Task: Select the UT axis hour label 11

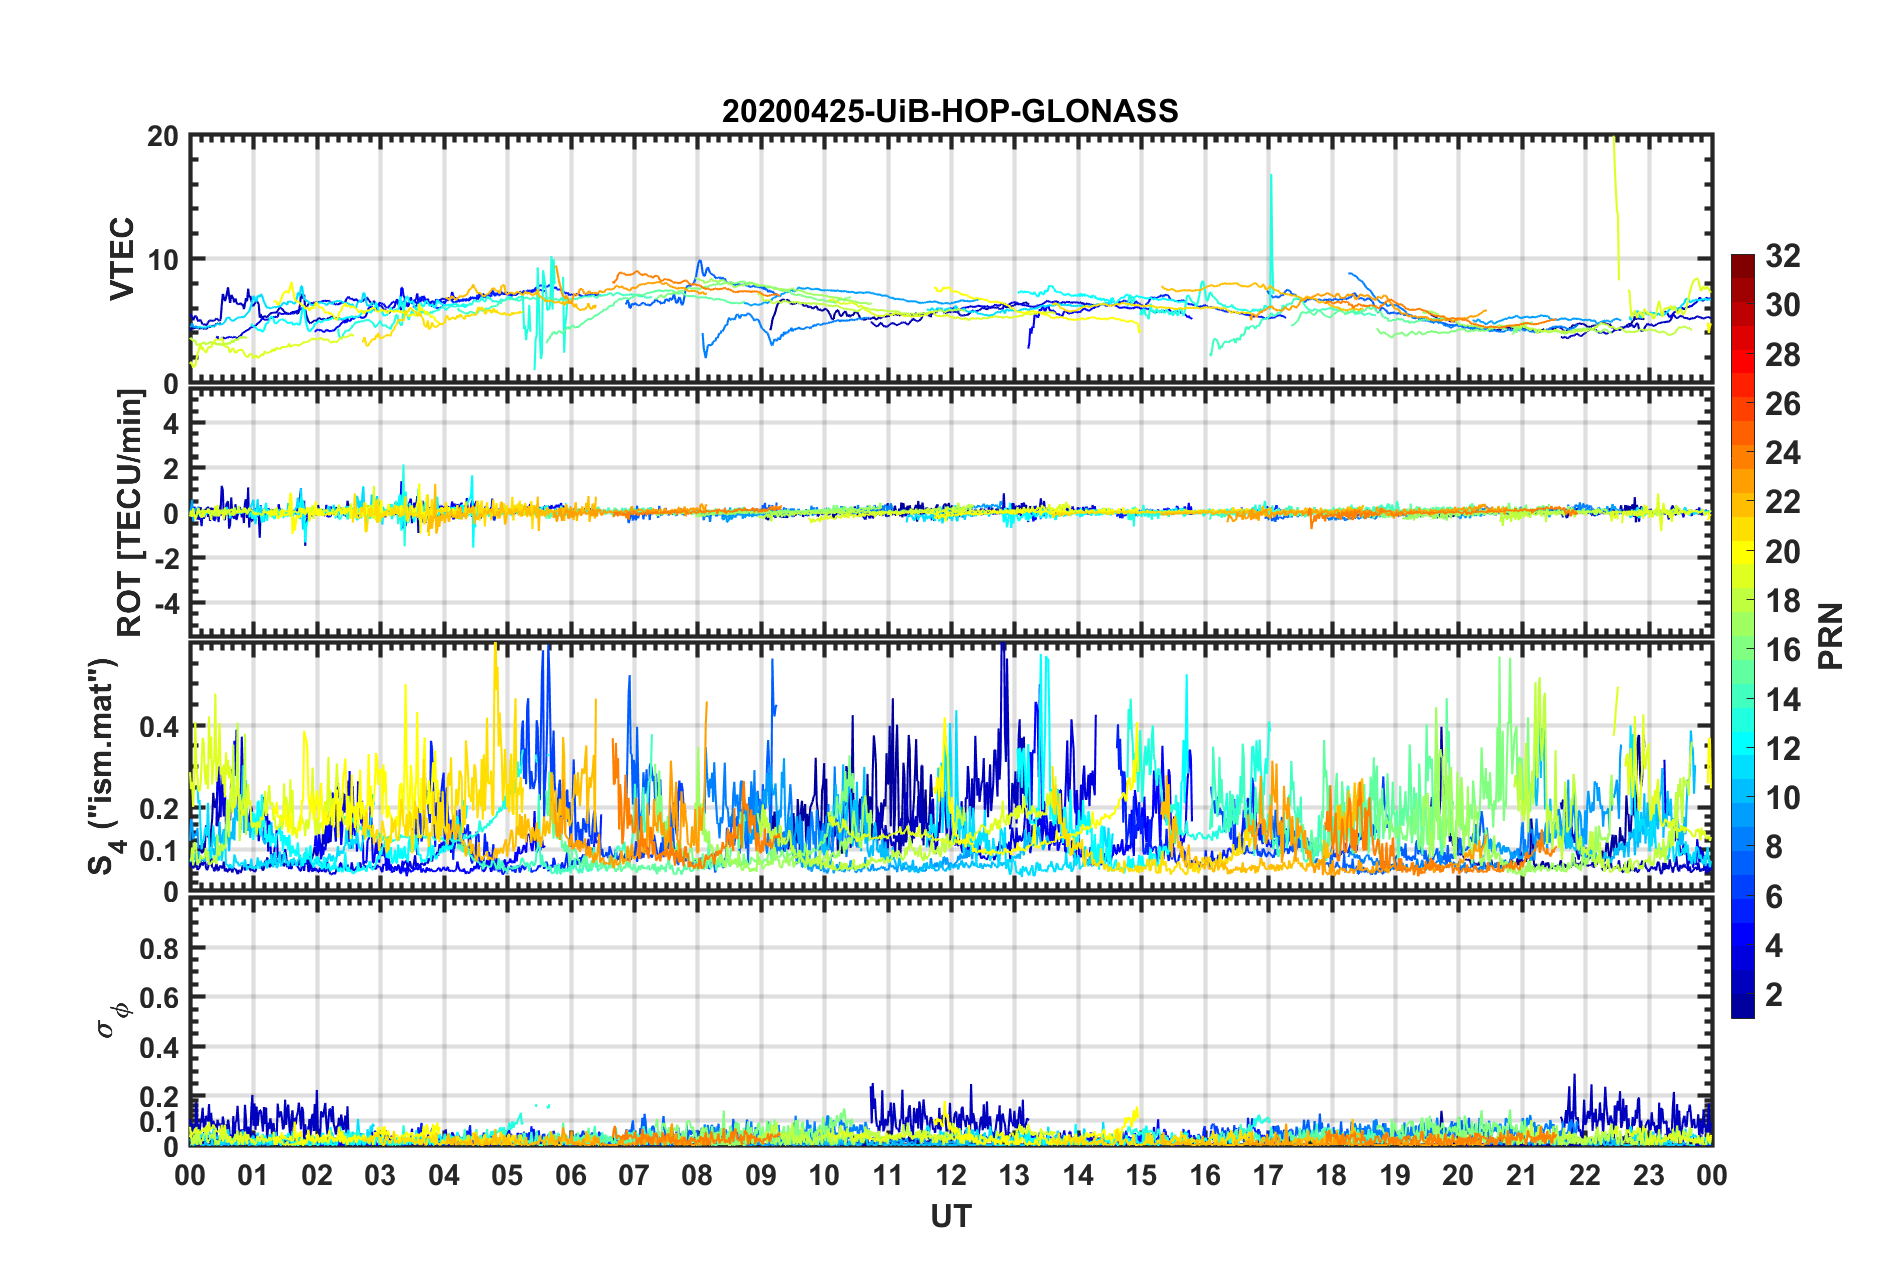Action: pyautogui.click(x=888, y=1175)
